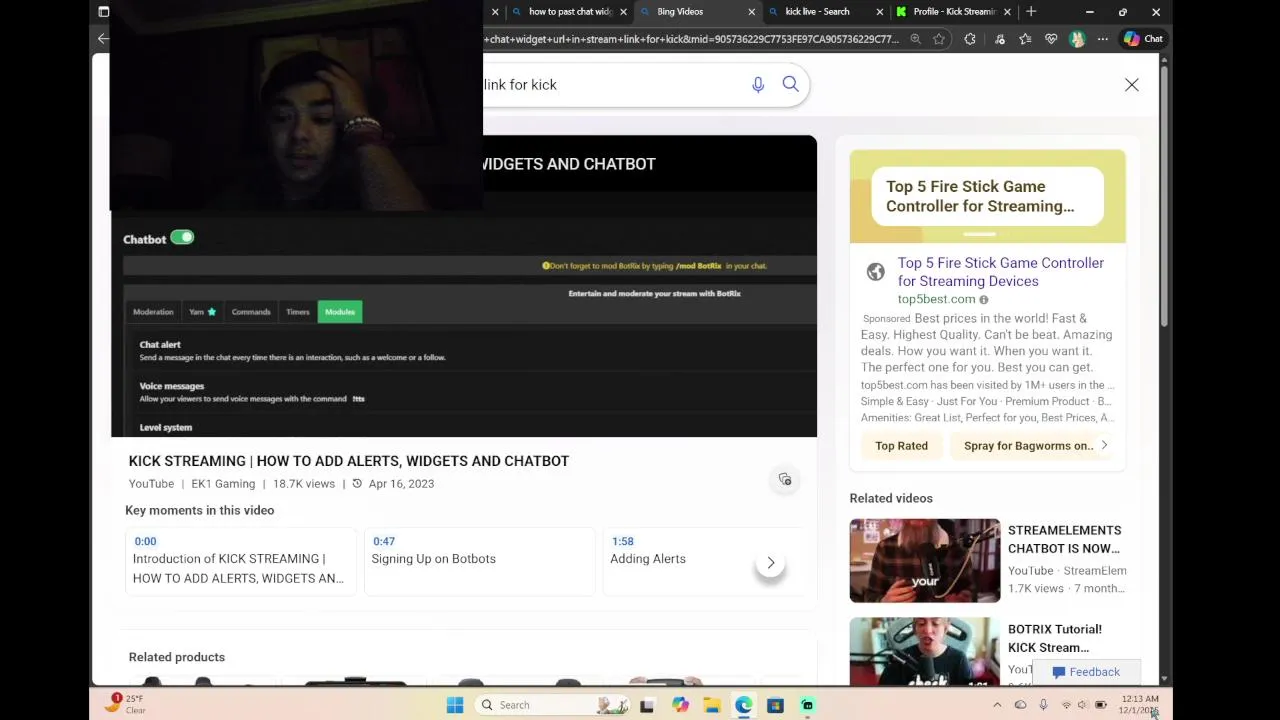Click the microphone voice search icon

[x=758, y=85]
